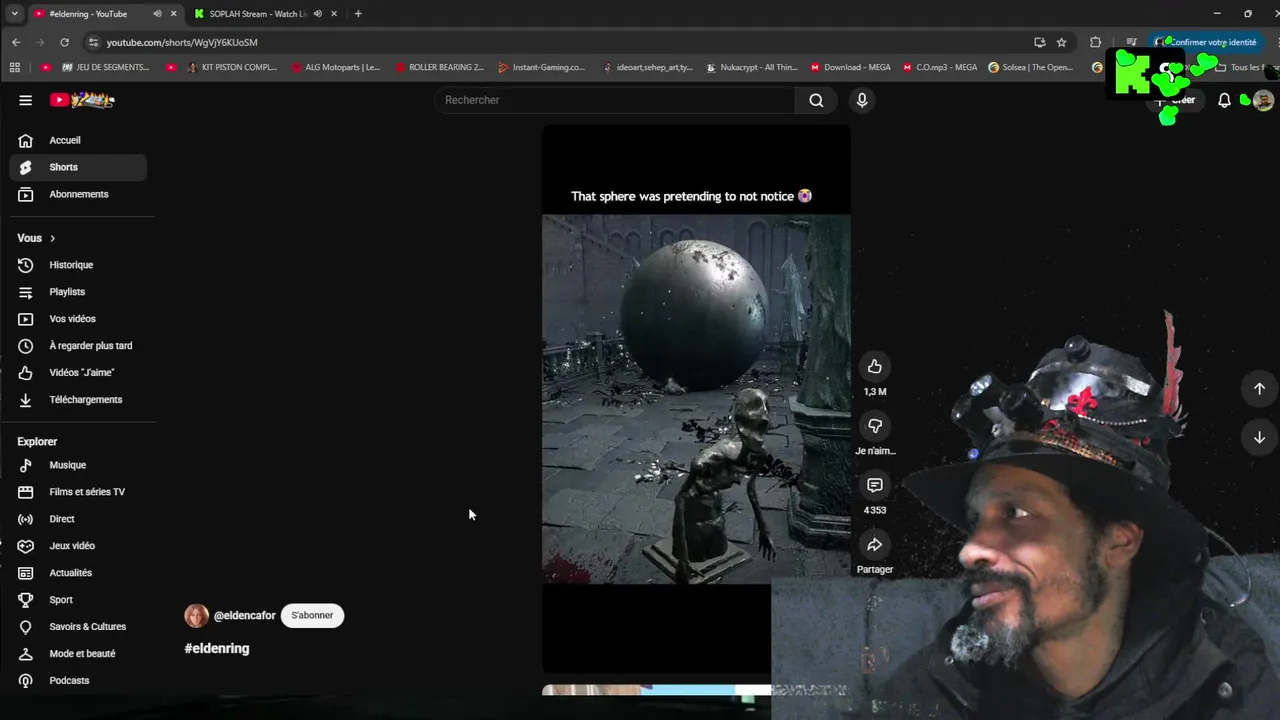Click the Partager share arrow
This screenshot has height=720, width=1280.
pos(875,544)
